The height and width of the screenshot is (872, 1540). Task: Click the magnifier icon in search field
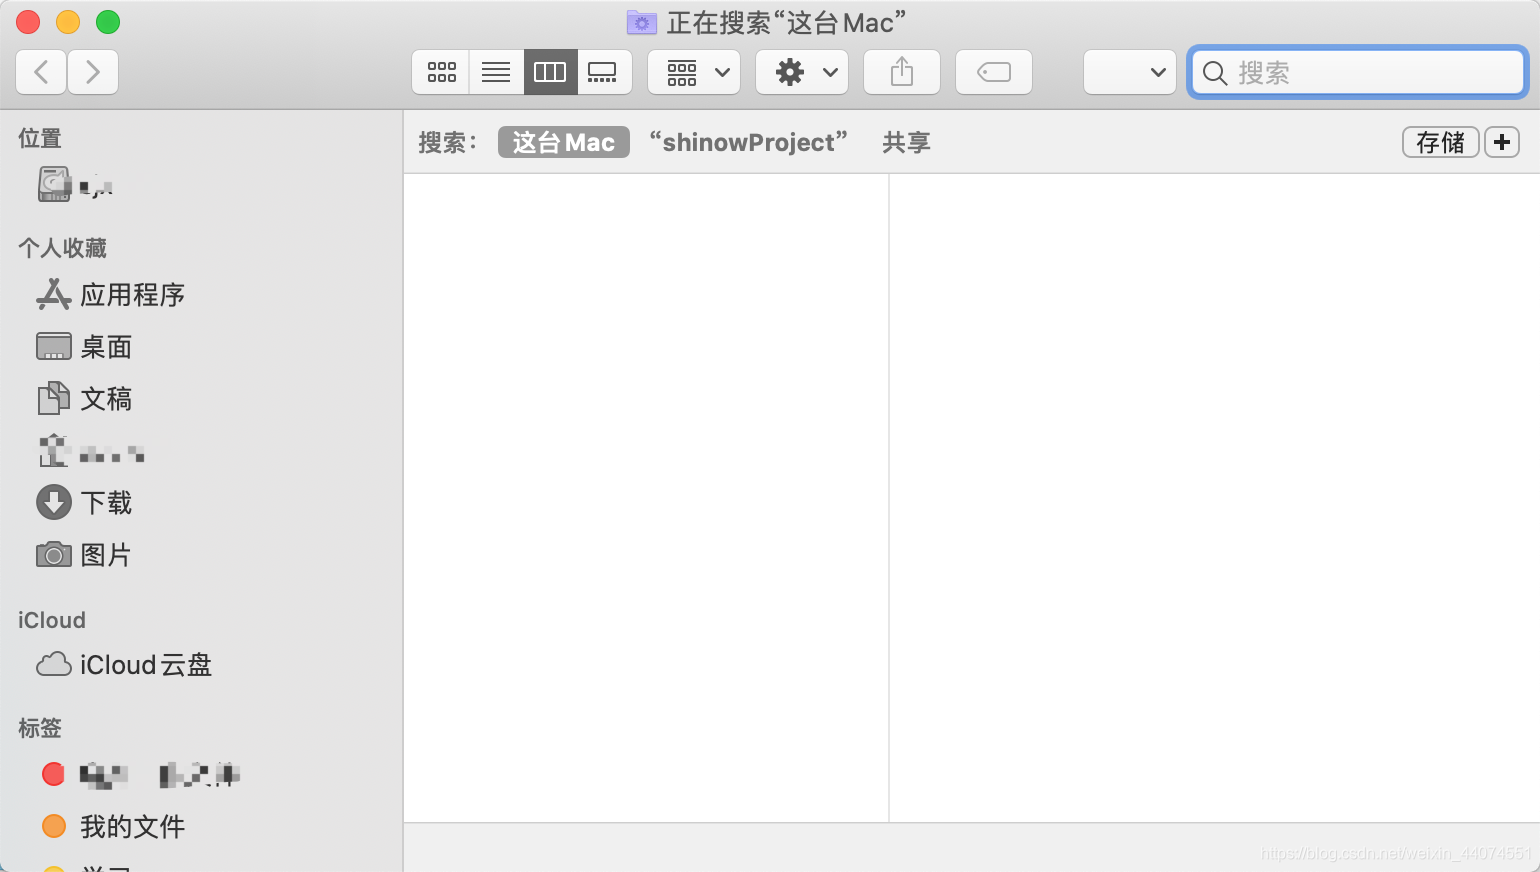tap(1215, 73)
